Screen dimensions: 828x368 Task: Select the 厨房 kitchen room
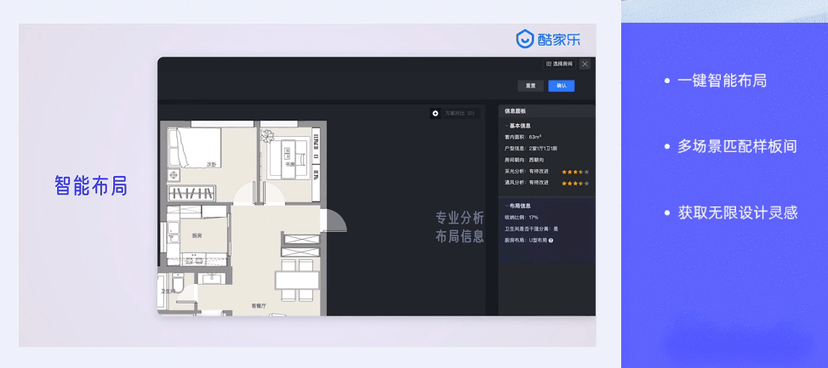204,235
